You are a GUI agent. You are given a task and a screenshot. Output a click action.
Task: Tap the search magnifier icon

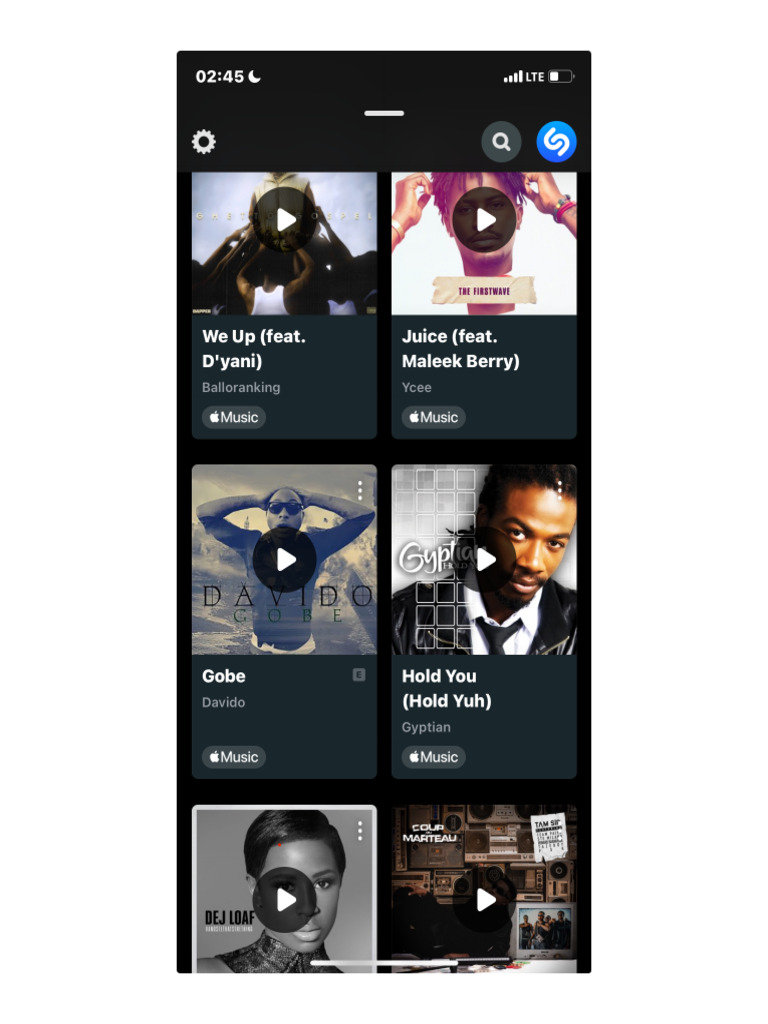tap(501, 142)
